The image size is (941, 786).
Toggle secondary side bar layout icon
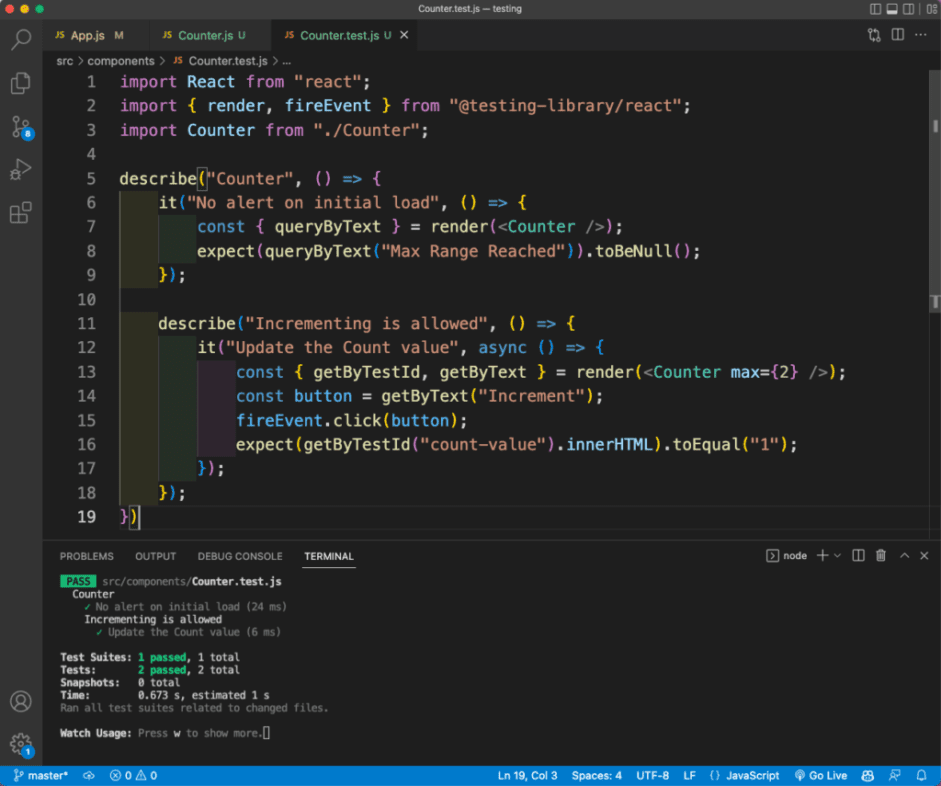(x=909, y=9)
